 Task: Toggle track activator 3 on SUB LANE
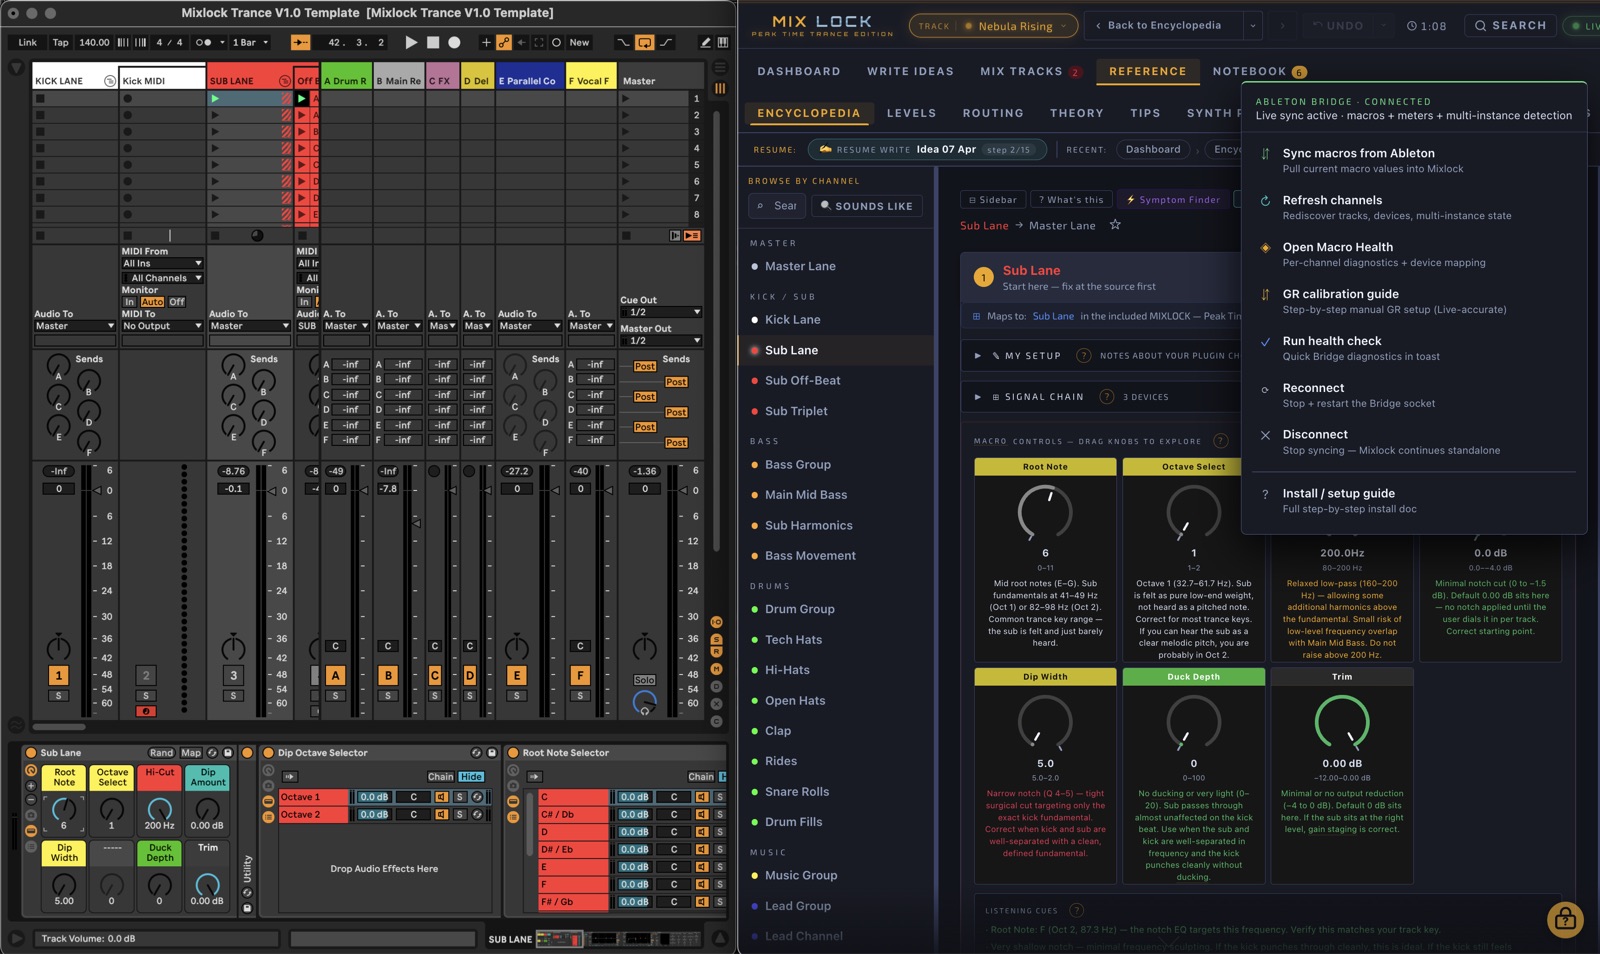click(233, 676)
